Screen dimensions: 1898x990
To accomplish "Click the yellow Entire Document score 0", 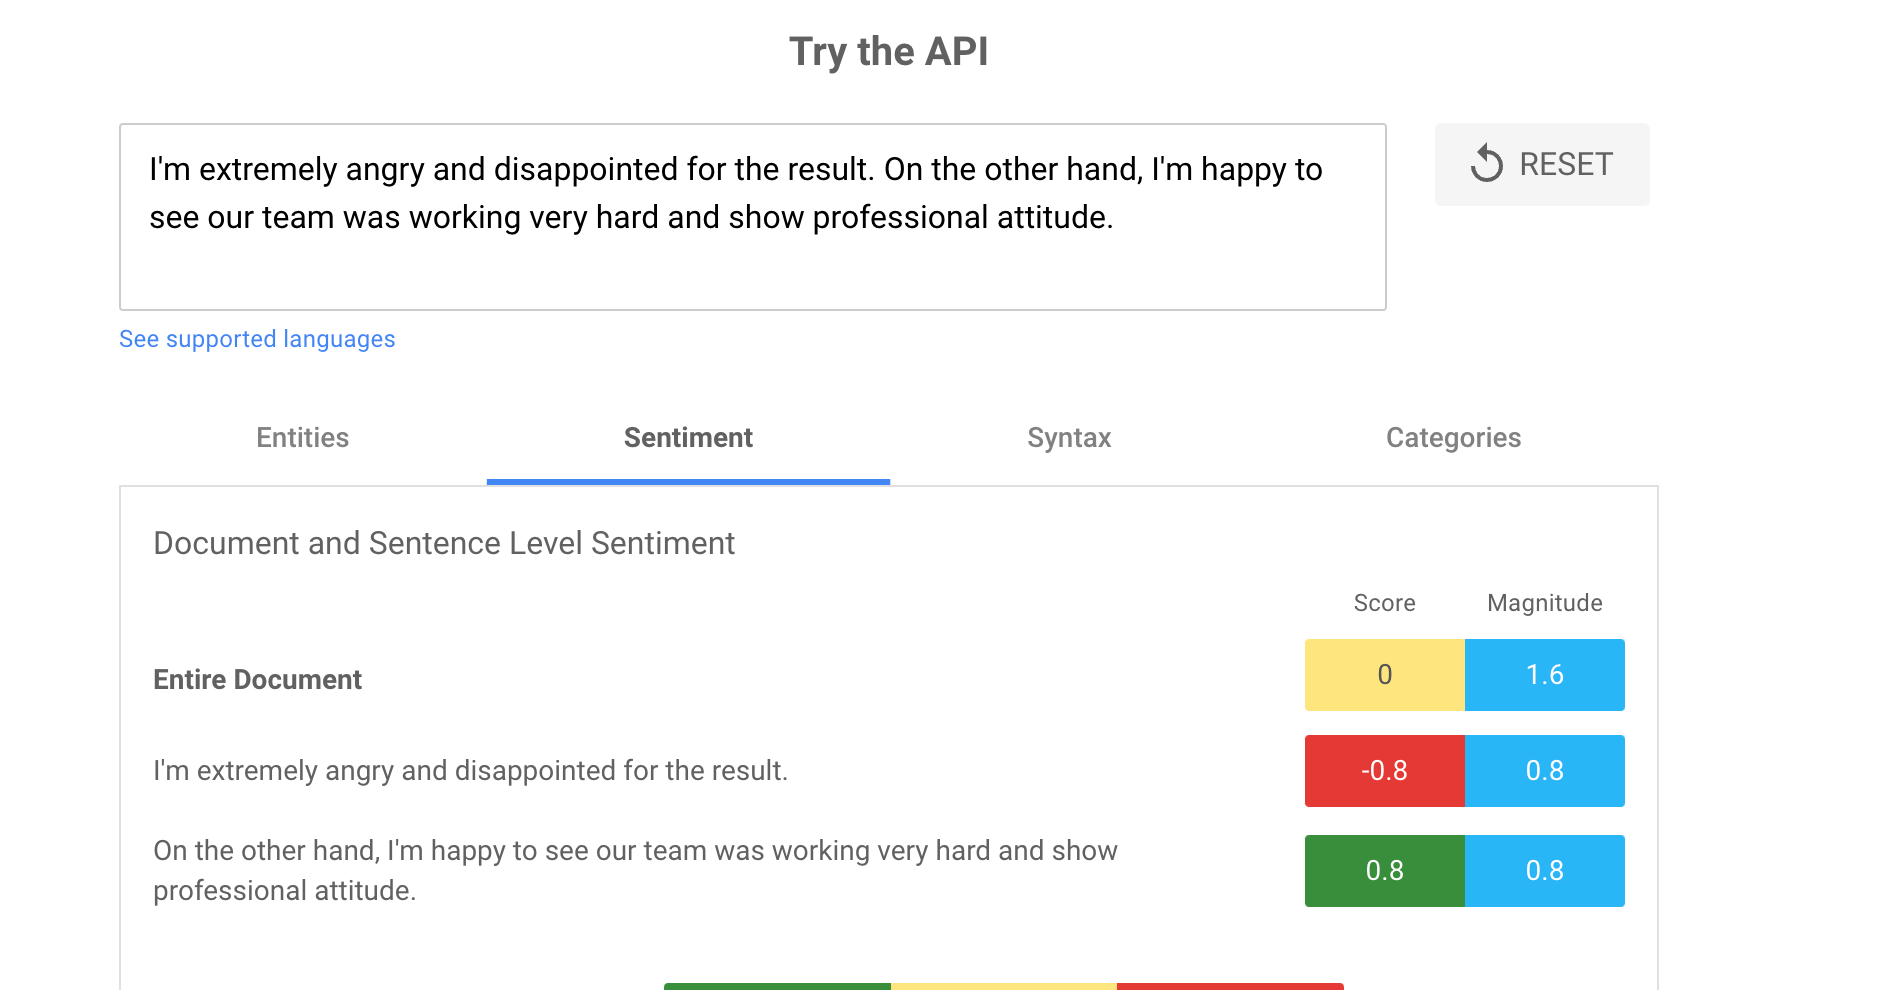I will tap(1385, 675).
